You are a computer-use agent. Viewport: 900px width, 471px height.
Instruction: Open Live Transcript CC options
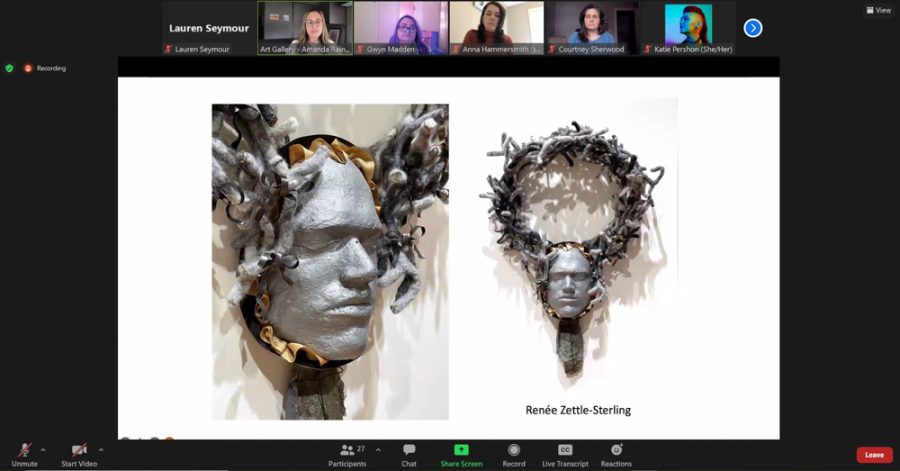565,455
